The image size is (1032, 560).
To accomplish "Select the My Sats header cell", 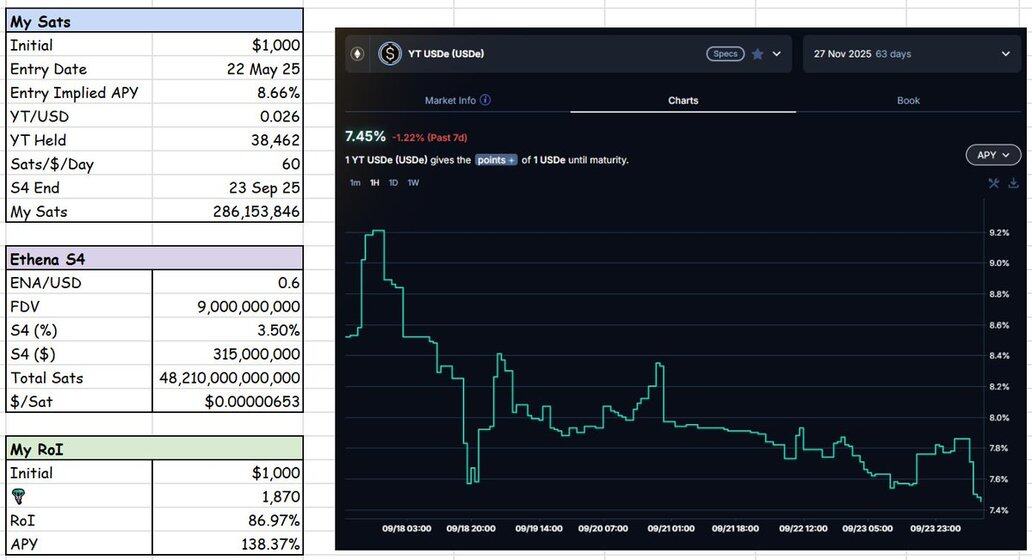I will coord(155,21).
